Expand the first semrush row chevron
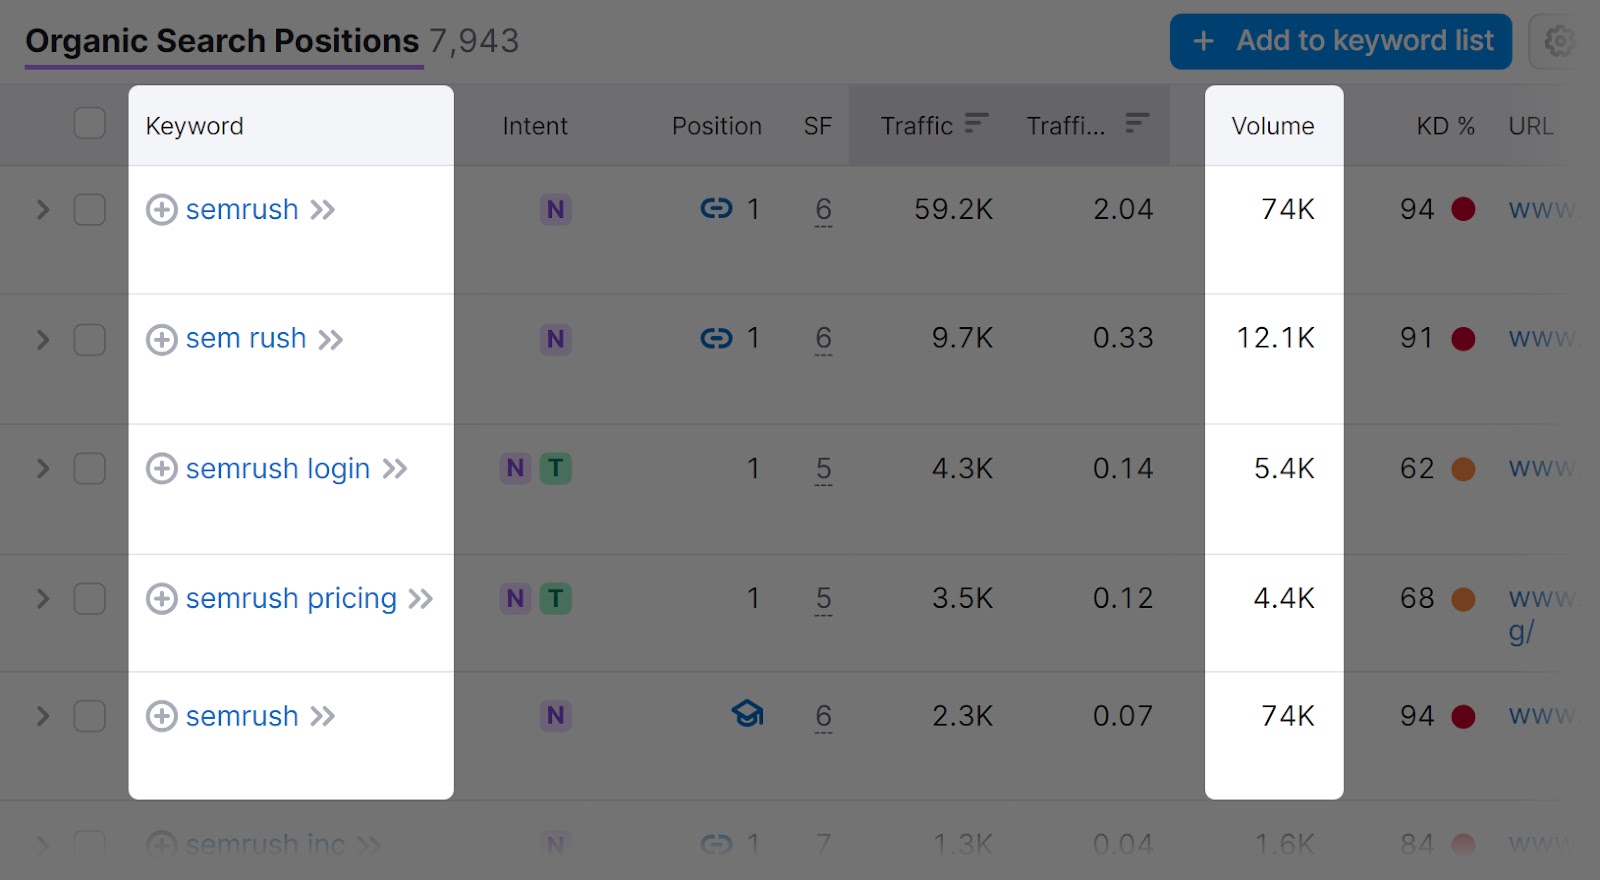Screen dimensions: 1600x880 click(43, 210)
